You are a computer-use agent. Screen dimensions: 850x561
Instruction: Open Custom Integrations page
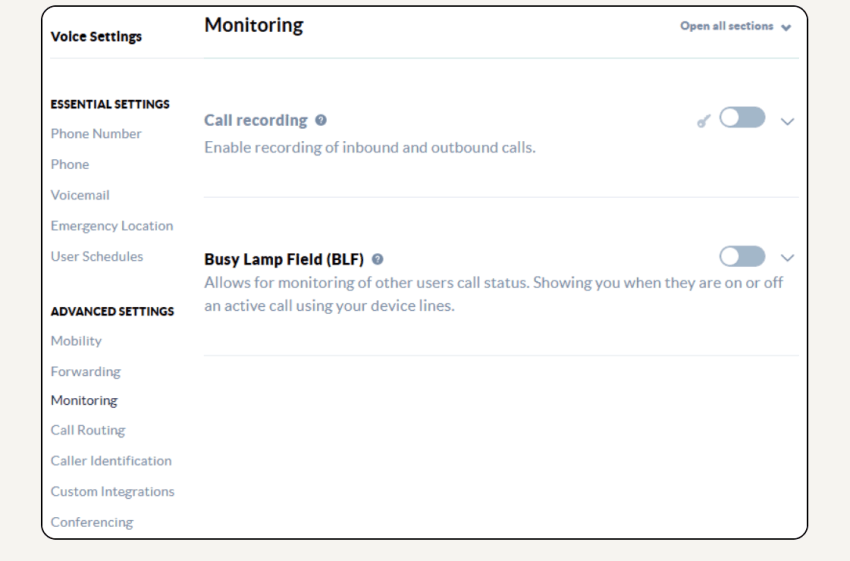pos(113,492)
